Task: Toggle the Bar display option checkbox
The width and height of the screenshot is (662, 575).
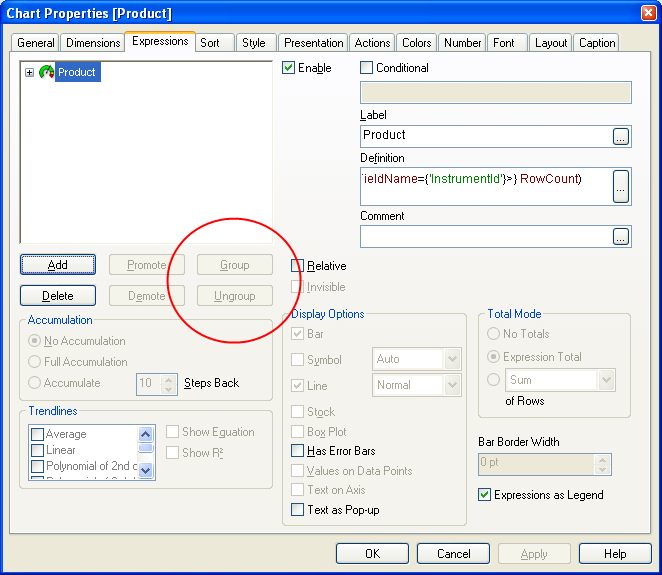Action: pos(297,334)
